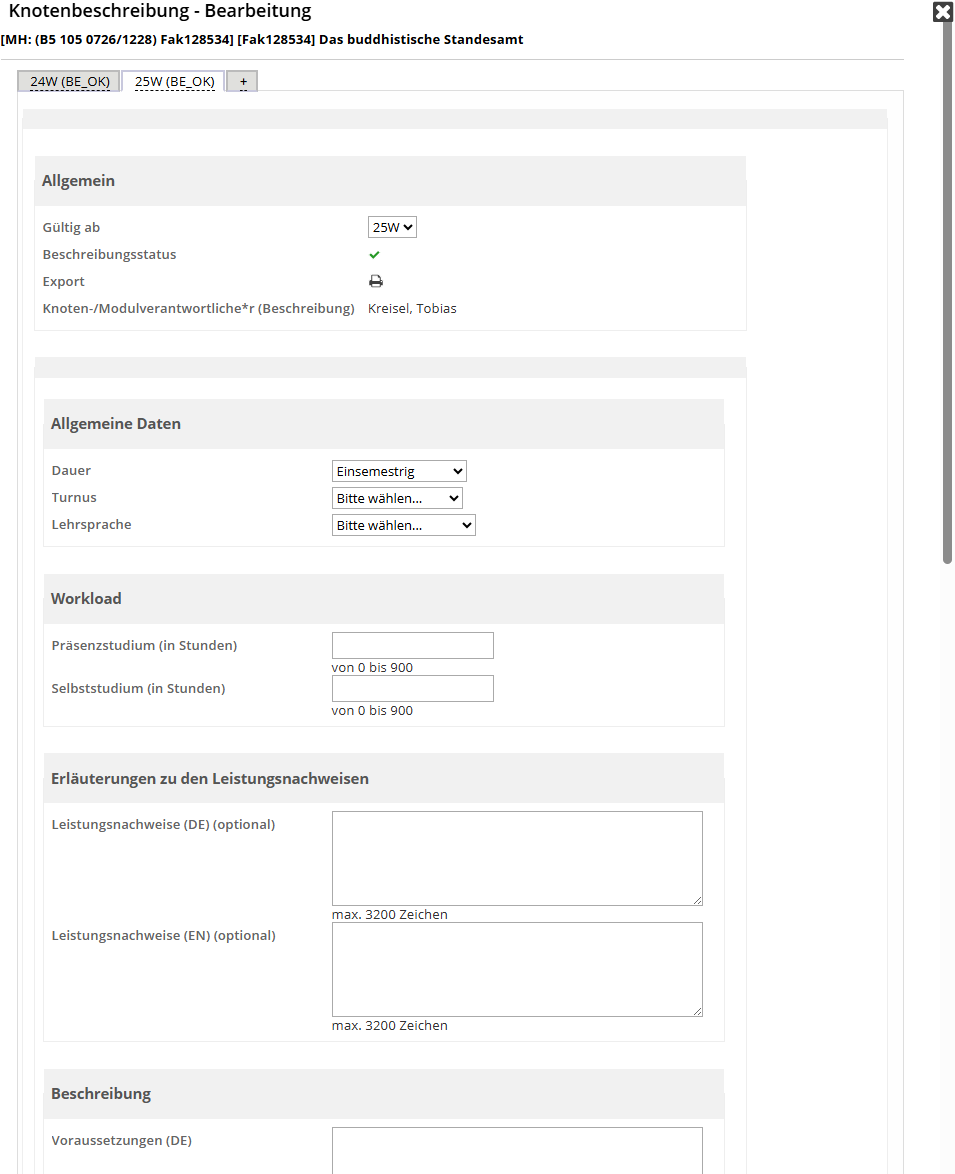
Task: Focus the Voraussetzungen (DE) text area
Action: pyautogui.click(x=516, y=1150)
